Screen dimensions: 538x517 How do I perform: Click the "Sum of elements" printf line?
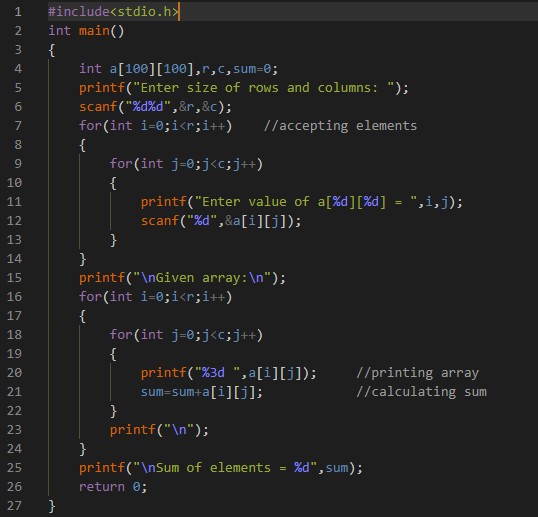tap(221, 468)
